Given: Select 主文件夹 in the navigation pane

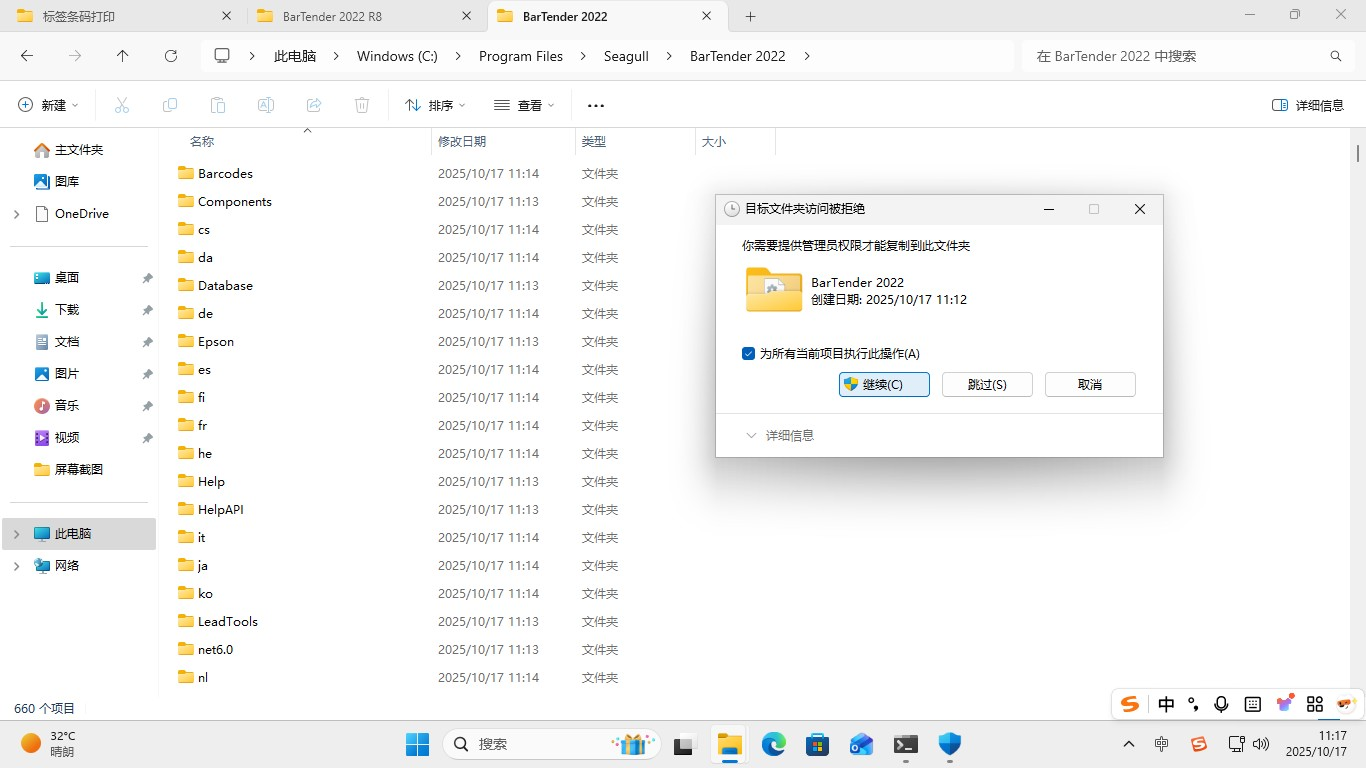Looking at the screenshot, I should click(79, 150).
